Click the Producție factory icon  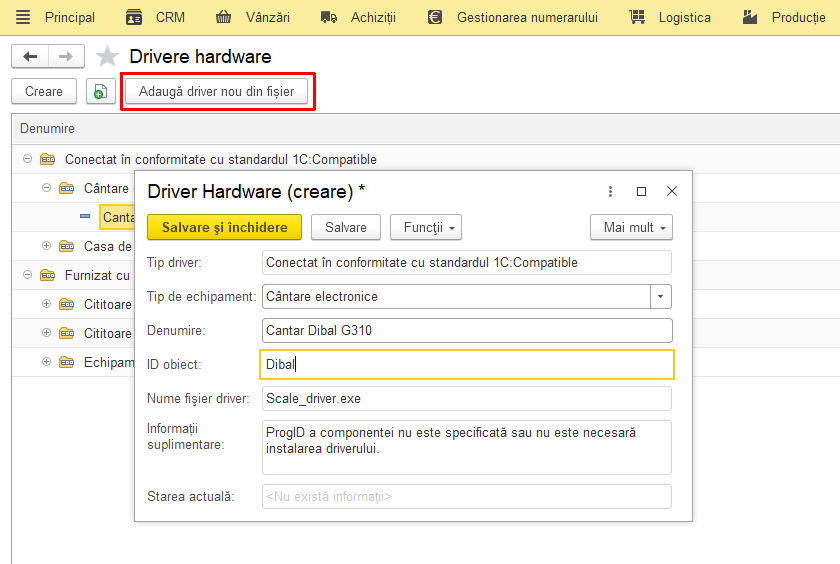750,18
